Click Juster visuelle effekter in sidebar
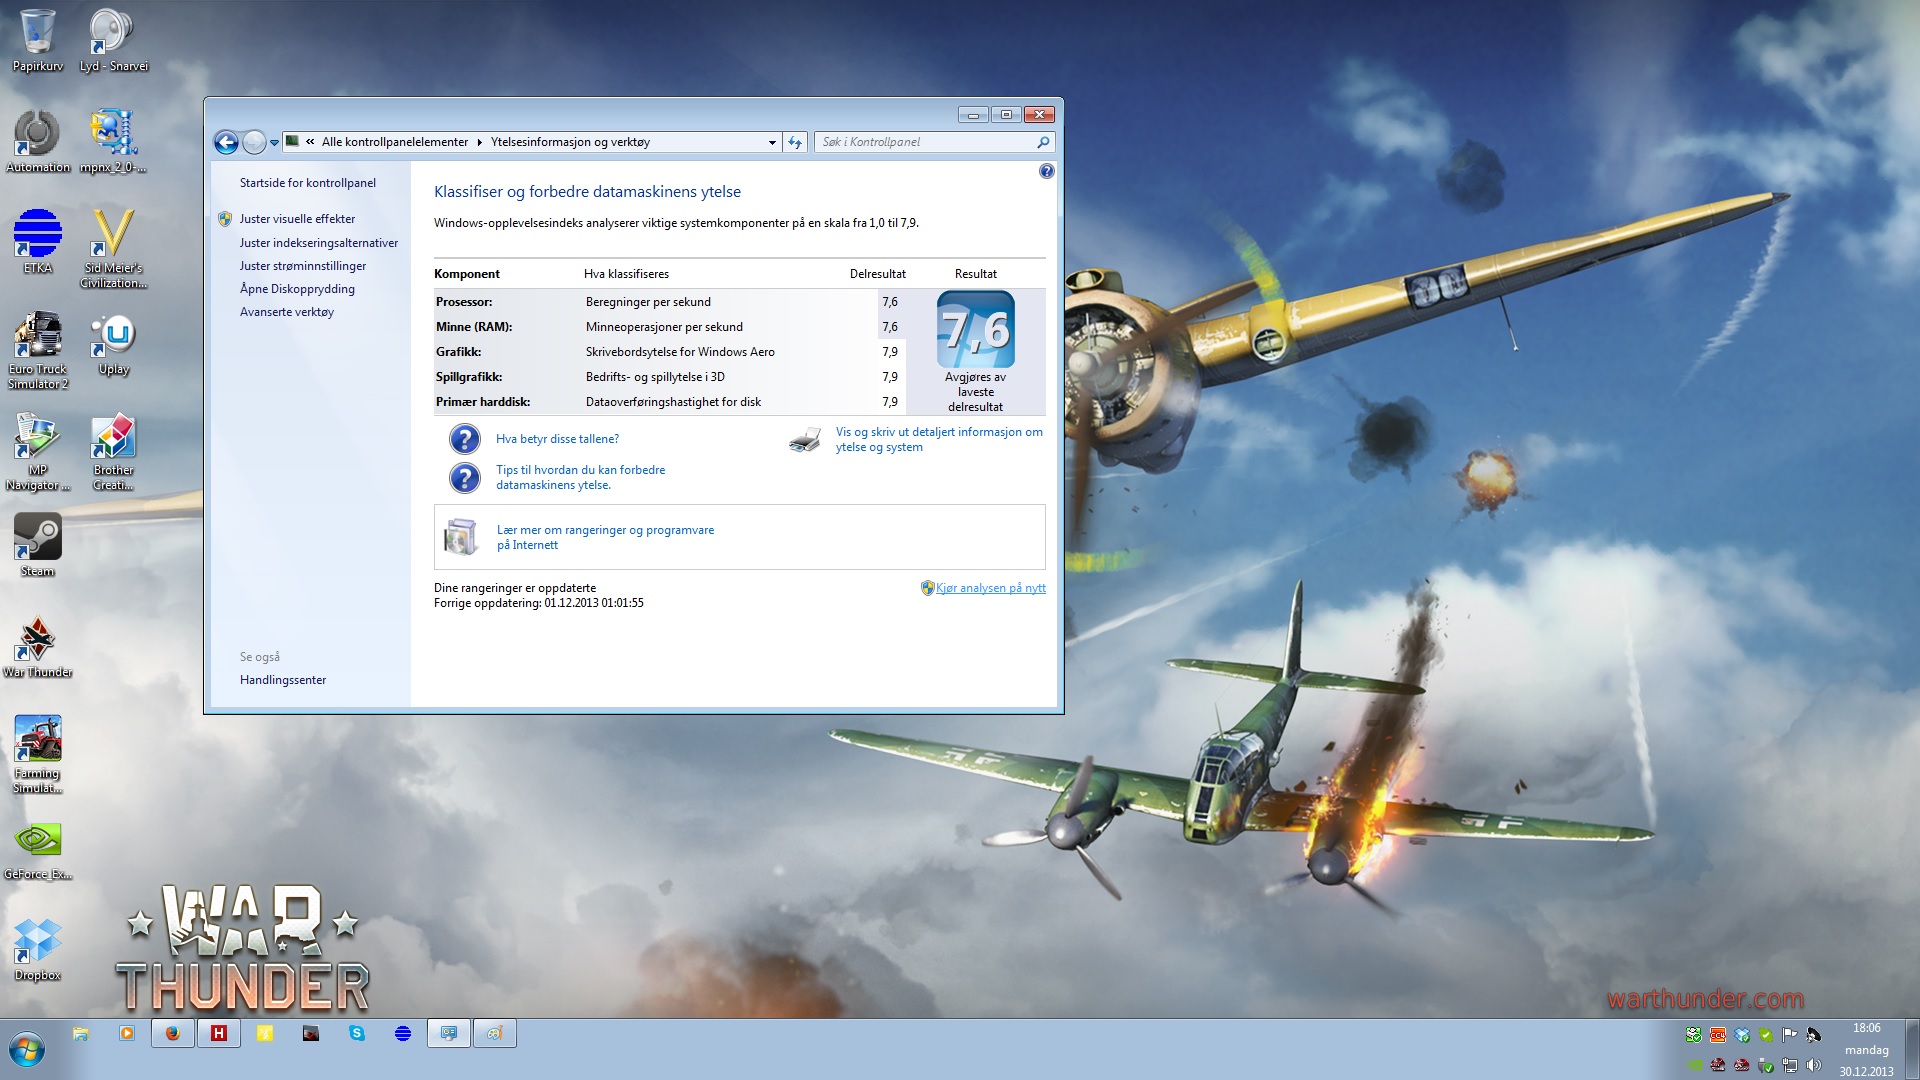Screen dimensions: 1920x1080 tap(297, 219)
